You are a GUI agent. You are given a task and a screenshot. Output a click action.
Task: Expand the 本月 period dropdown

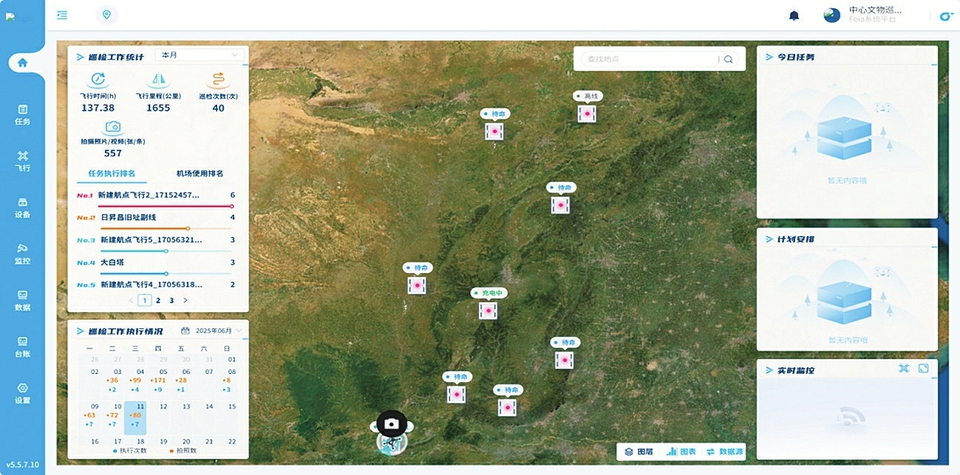click(200, 55)
